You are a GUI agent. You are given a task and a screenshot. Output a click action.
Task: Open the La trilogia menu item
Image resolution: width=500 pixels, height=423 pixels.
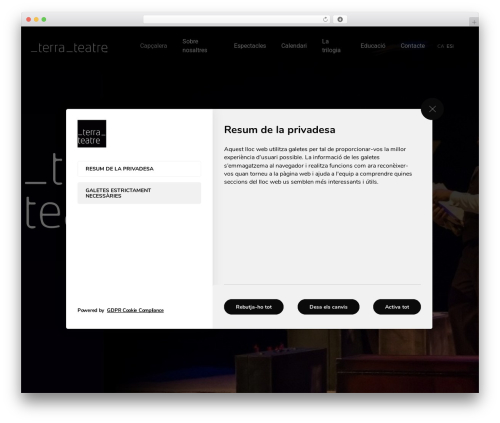click(x=331, y=46)
